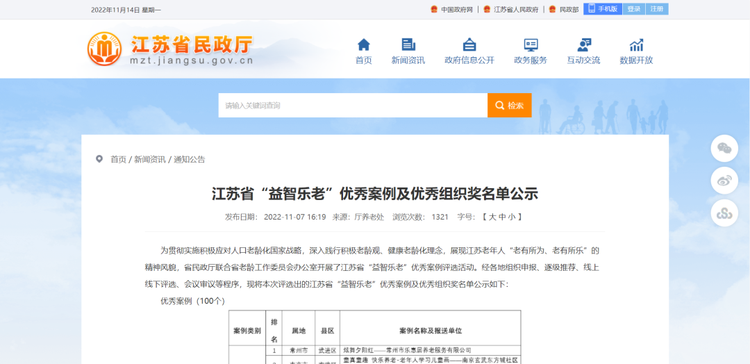
Task: Open the 政务服务 monitor icon
Action: click(530, 45)
